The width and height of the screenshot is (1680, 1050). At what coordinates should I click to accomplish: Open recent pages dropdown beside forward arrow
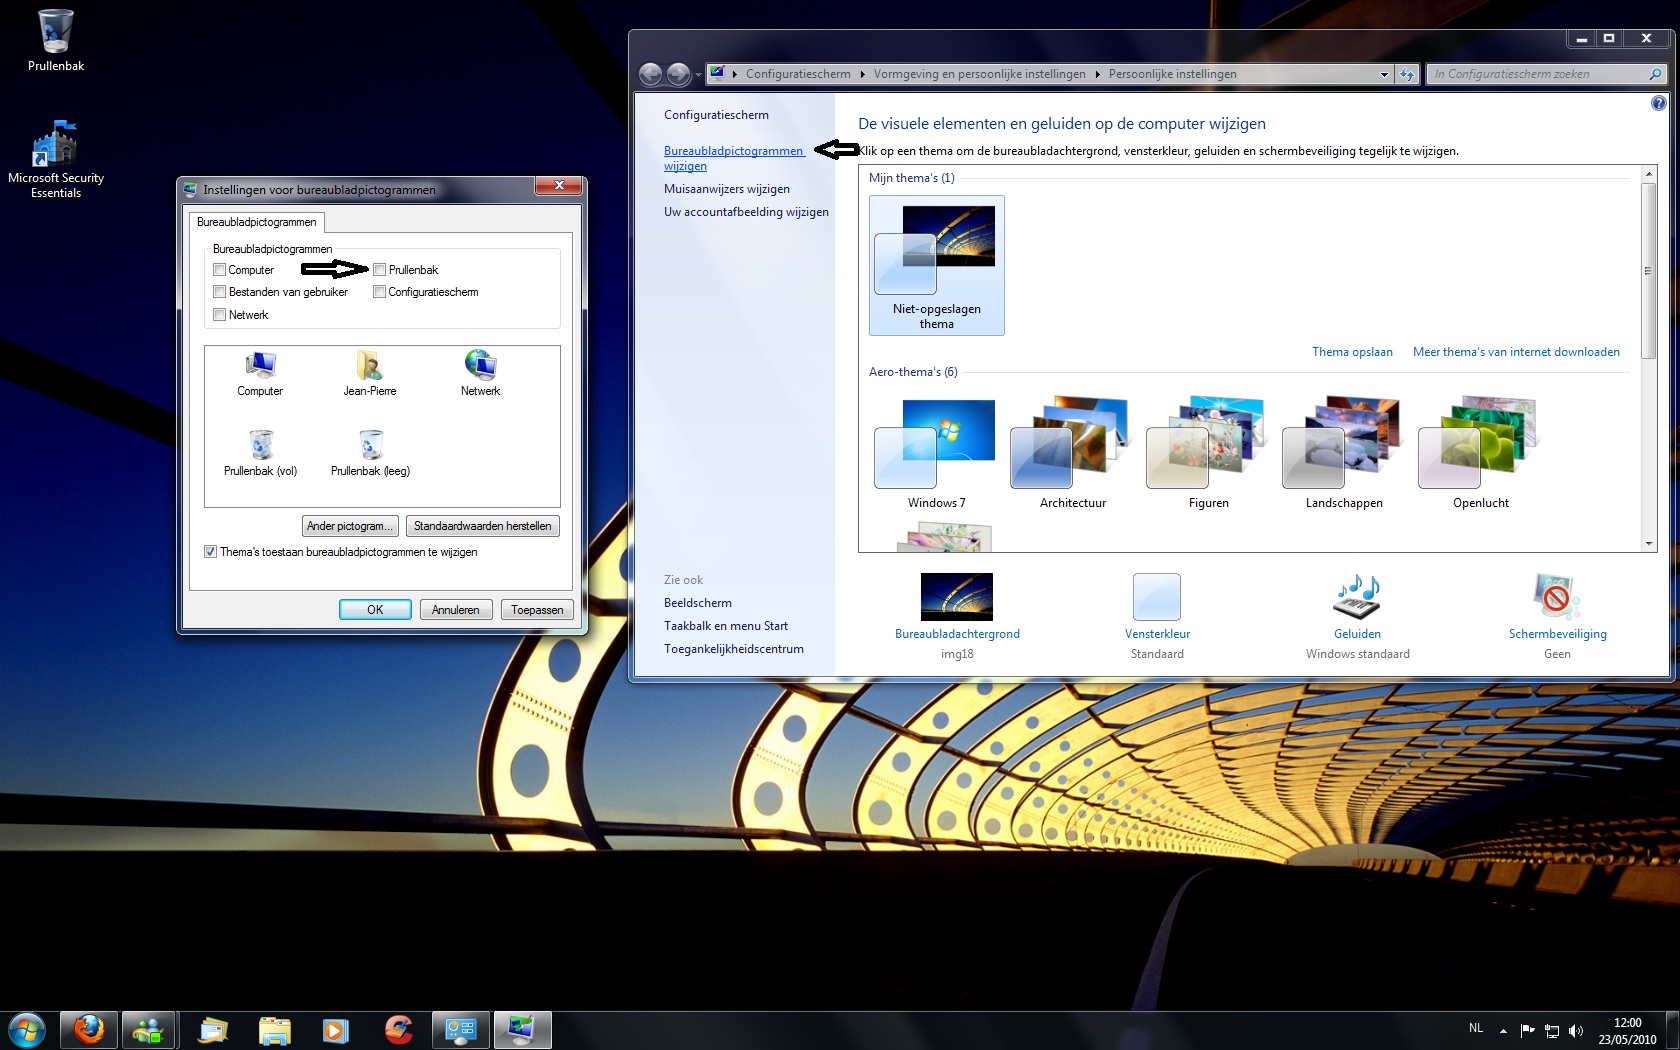(698, 75)
